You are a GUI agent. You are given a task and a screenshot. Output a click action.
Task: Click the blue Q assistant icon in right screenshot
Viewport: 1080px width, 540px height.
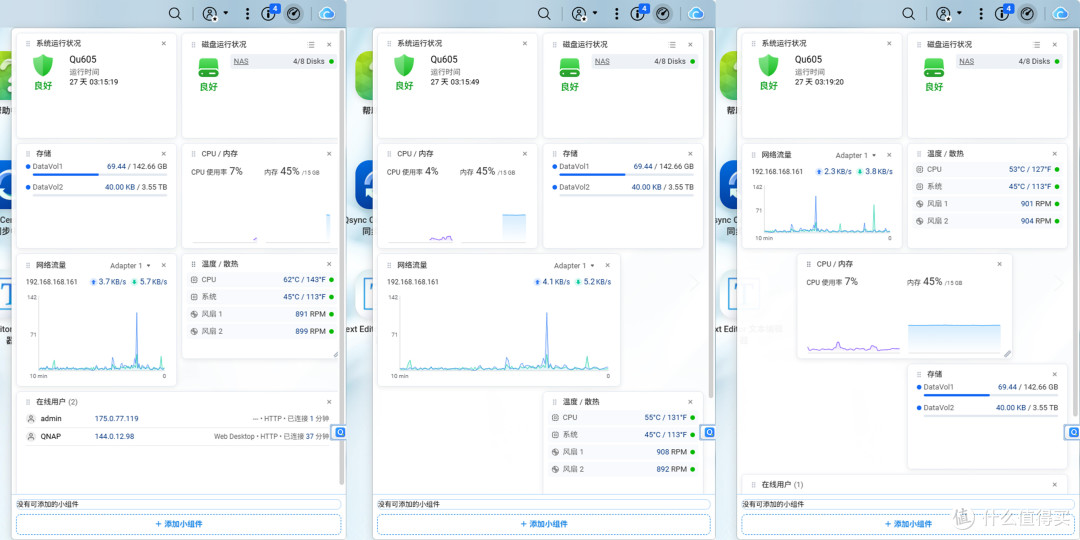point(1074,432)
